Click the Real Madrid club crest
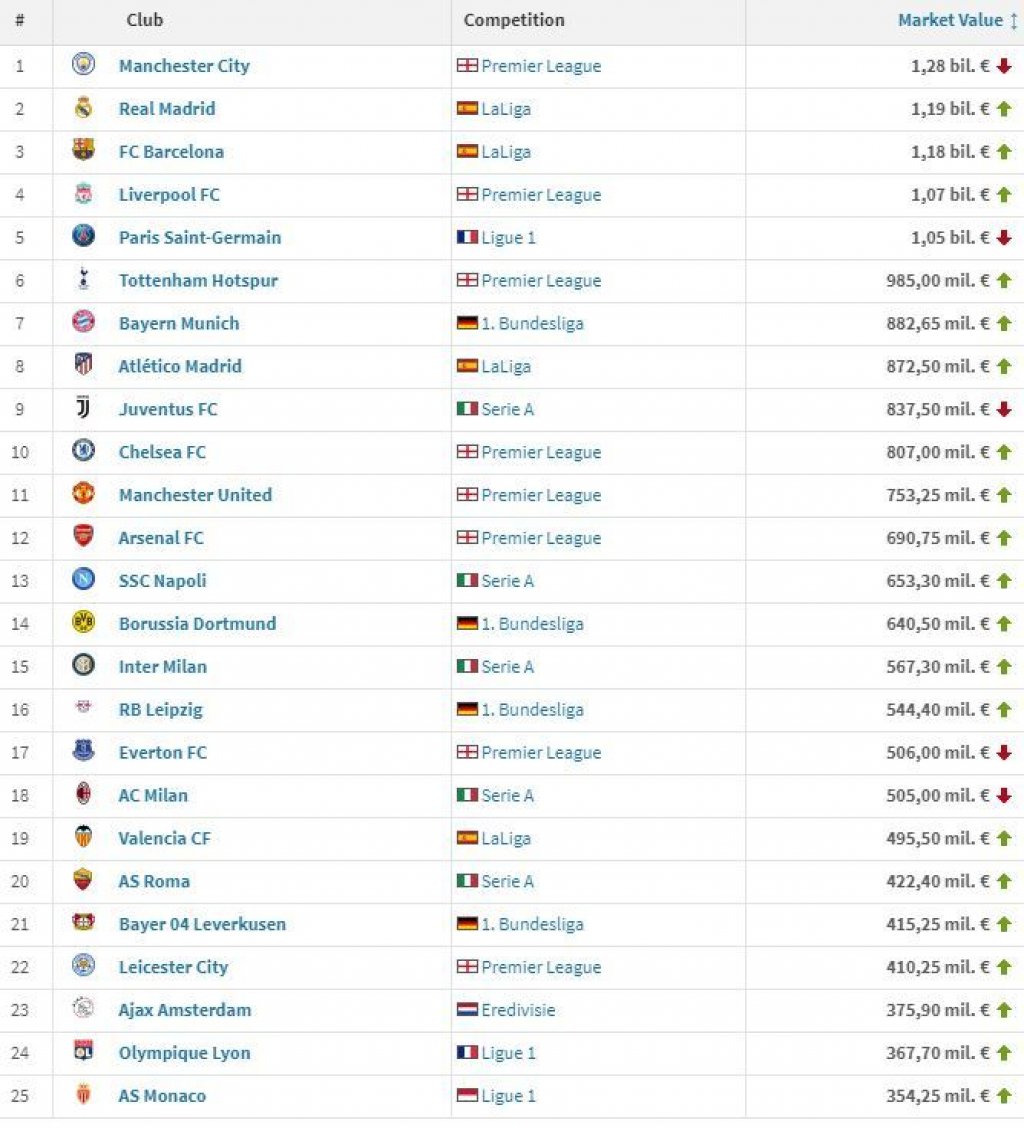The height and width of the screenshot is (1128, 1024). coord(83,108)
